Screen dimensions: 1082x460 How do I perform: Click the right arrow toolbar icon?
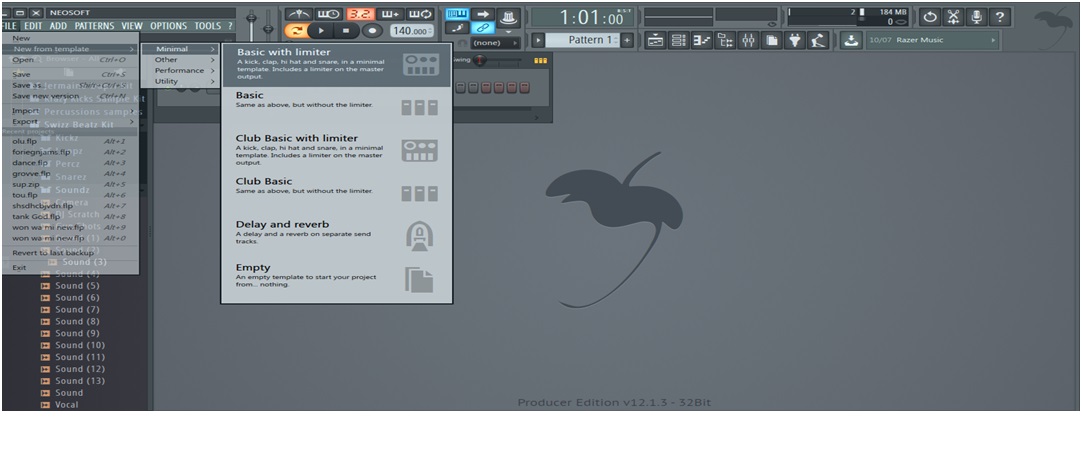pos(482,14)
